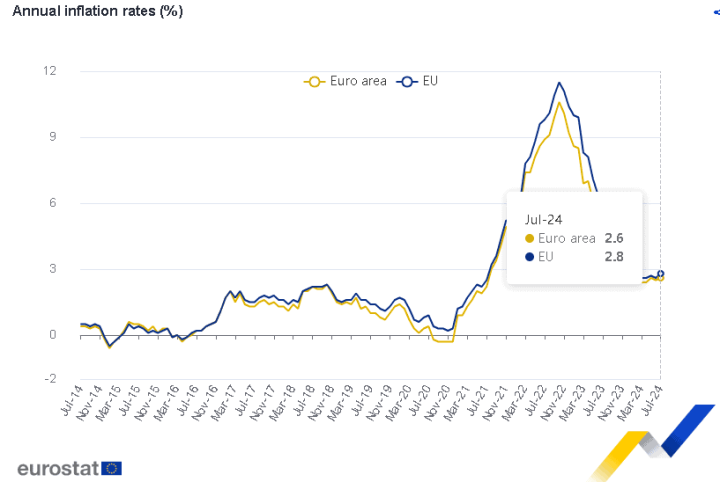The width and height of the screenshot is (720, 482).
Task: Click the partially visible share icon at top right
Action: click(717, 12)
